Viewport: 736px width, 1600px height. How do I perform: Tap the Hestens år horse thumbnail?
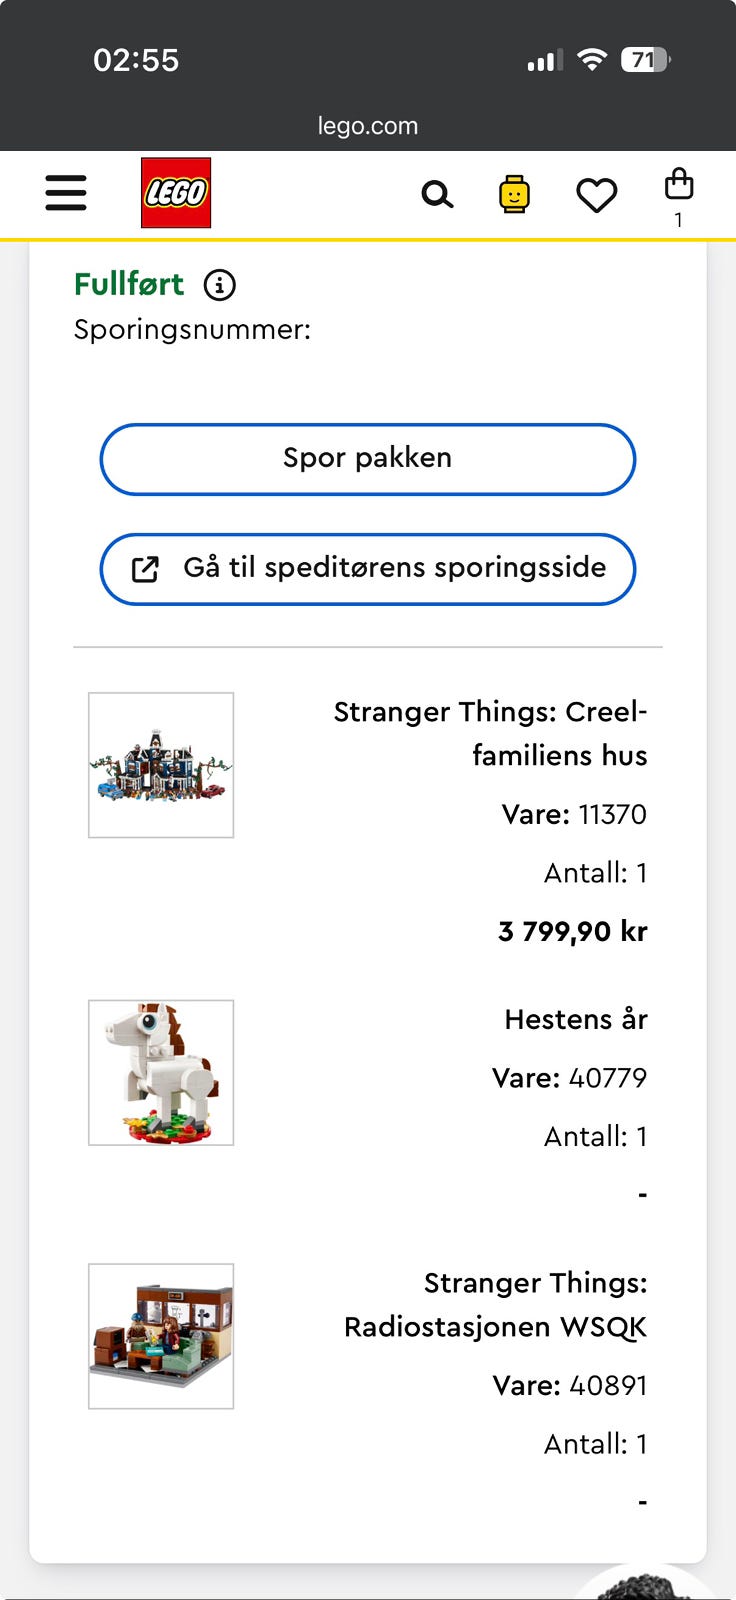(161, 1072)
